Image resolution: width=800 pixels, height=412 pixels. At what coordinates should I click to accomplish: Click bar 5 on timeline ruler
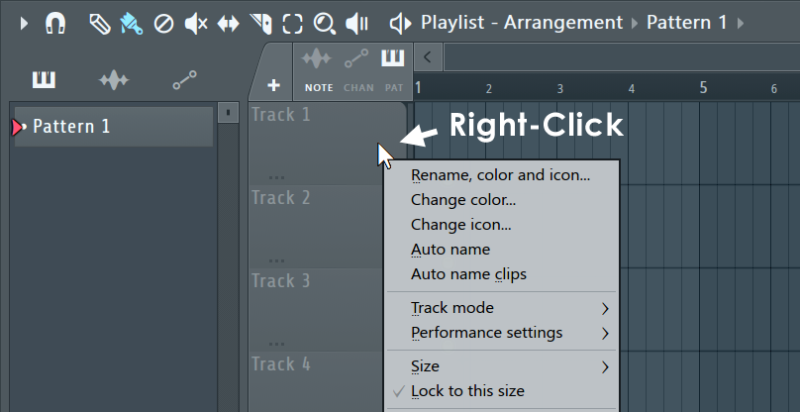click(704, 88)
